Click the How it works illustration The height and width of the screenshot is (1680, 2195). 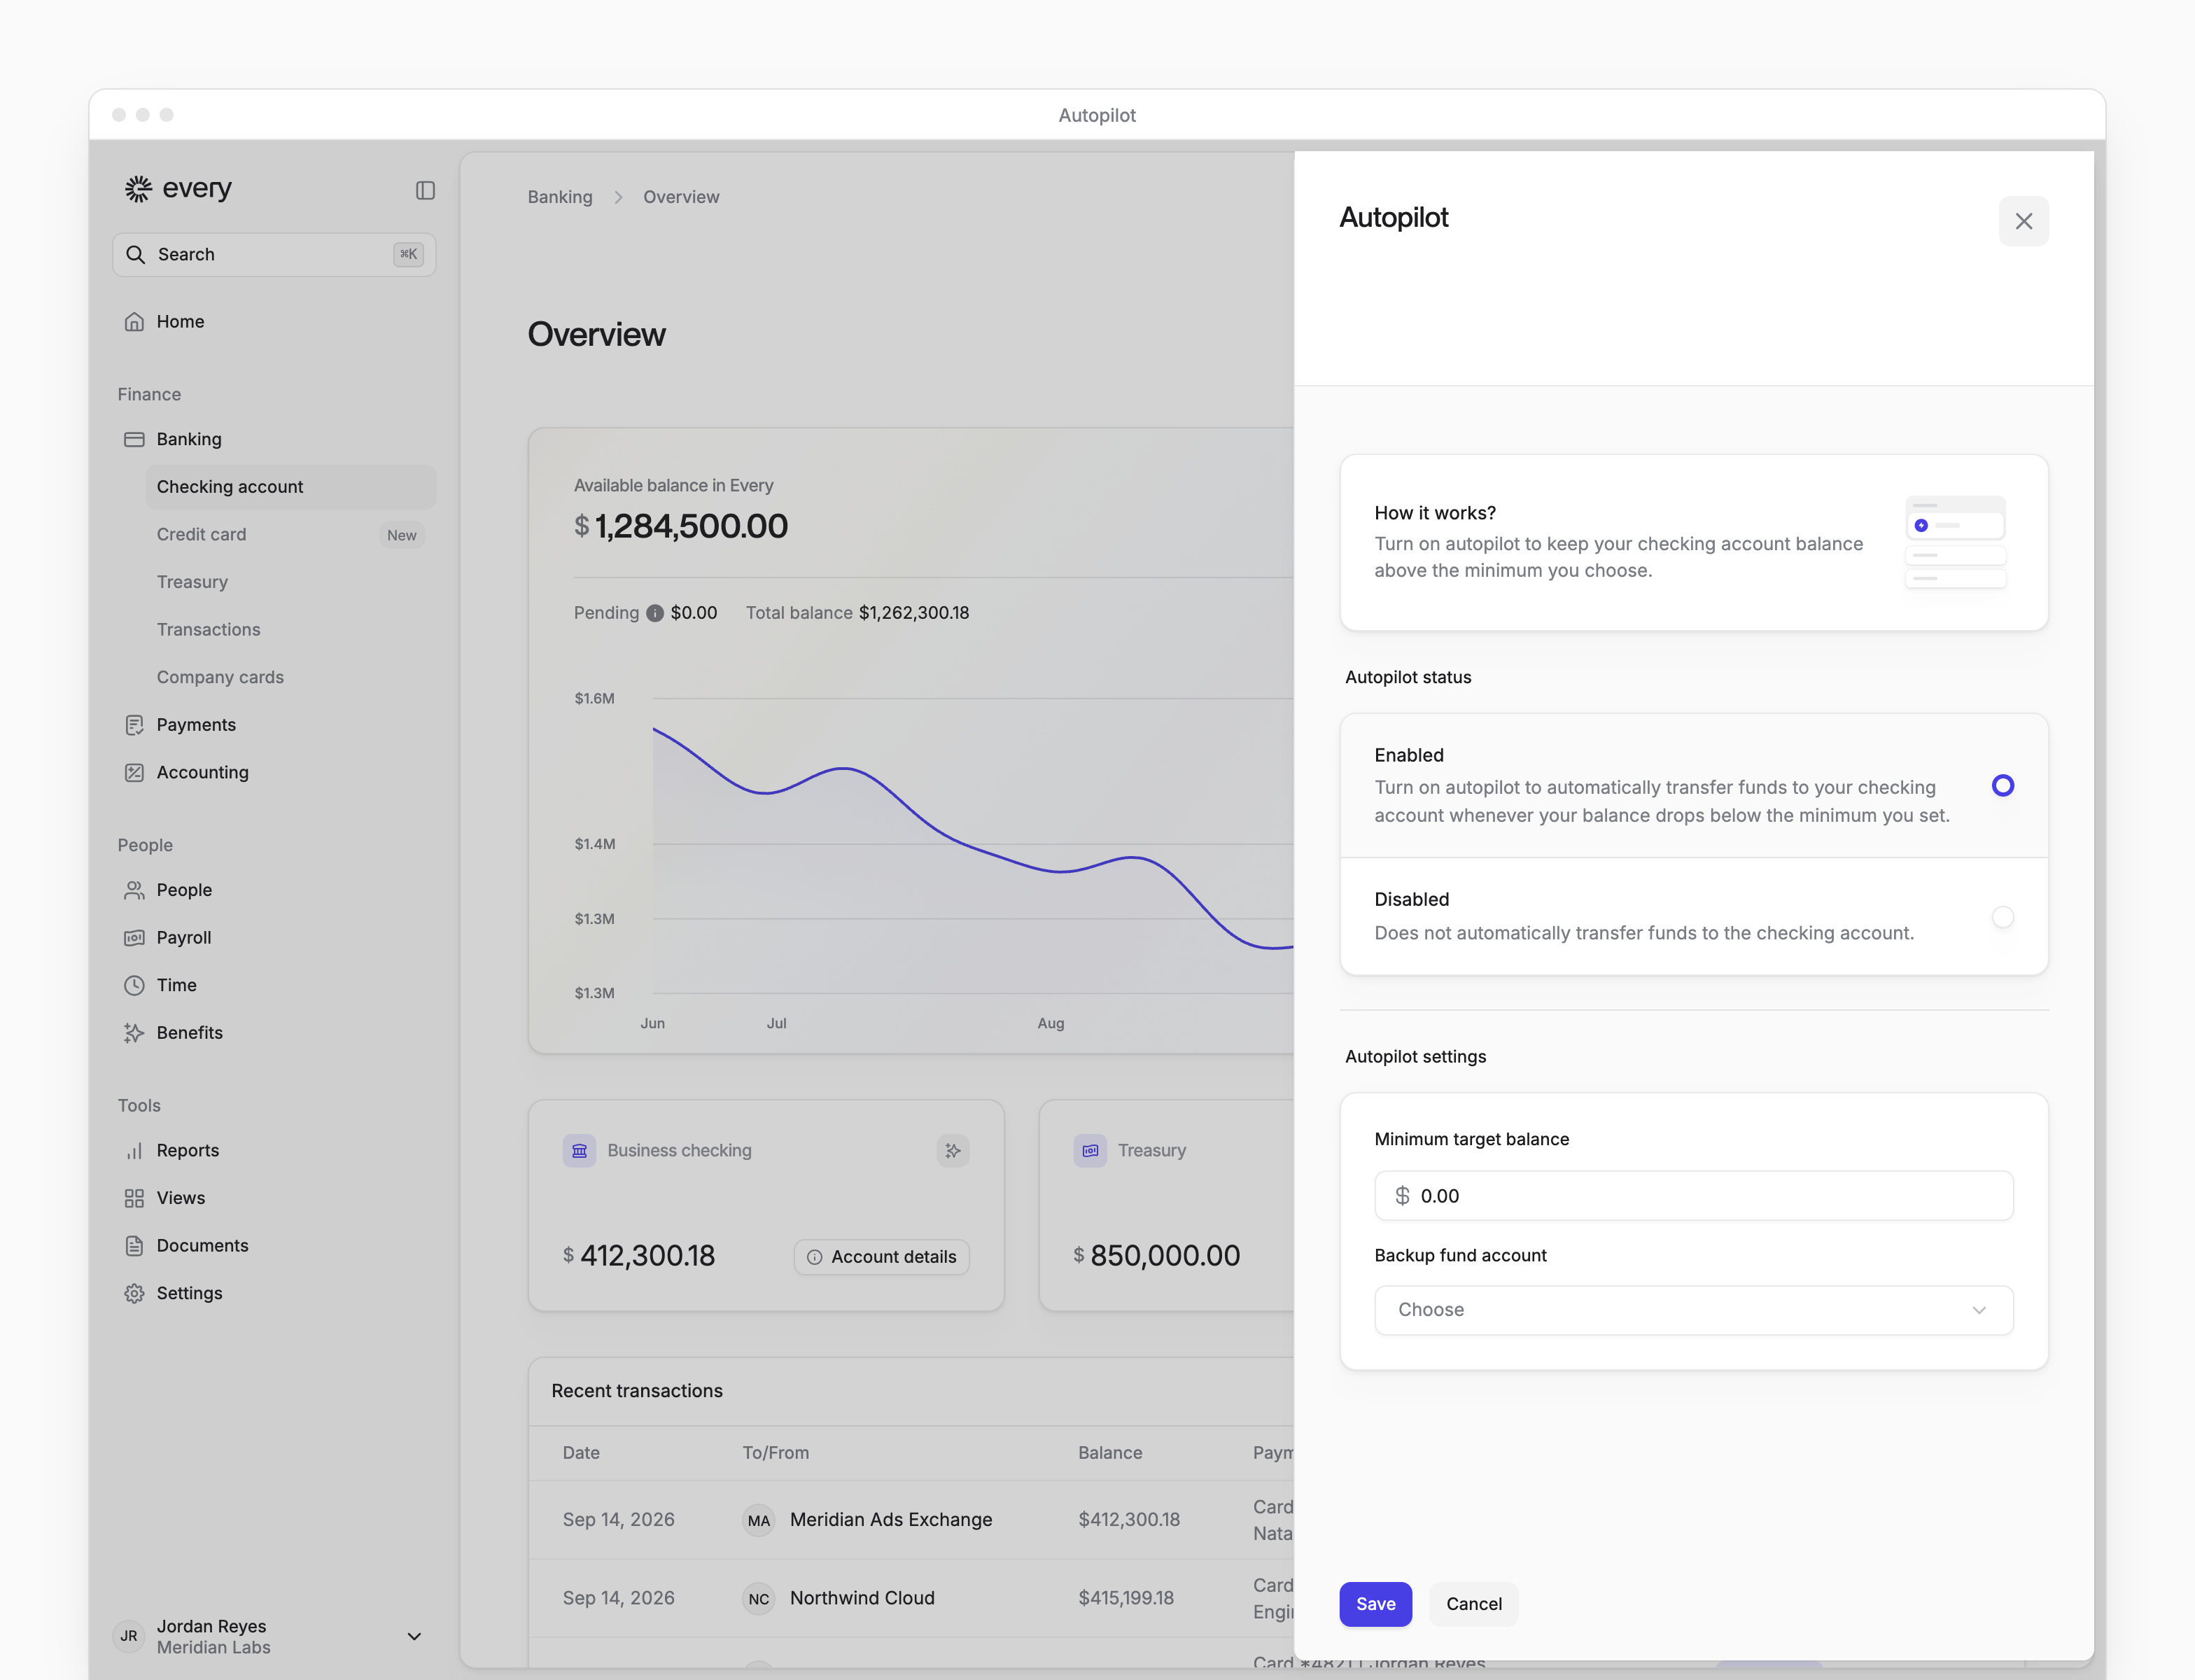(x=1955, y=542)
